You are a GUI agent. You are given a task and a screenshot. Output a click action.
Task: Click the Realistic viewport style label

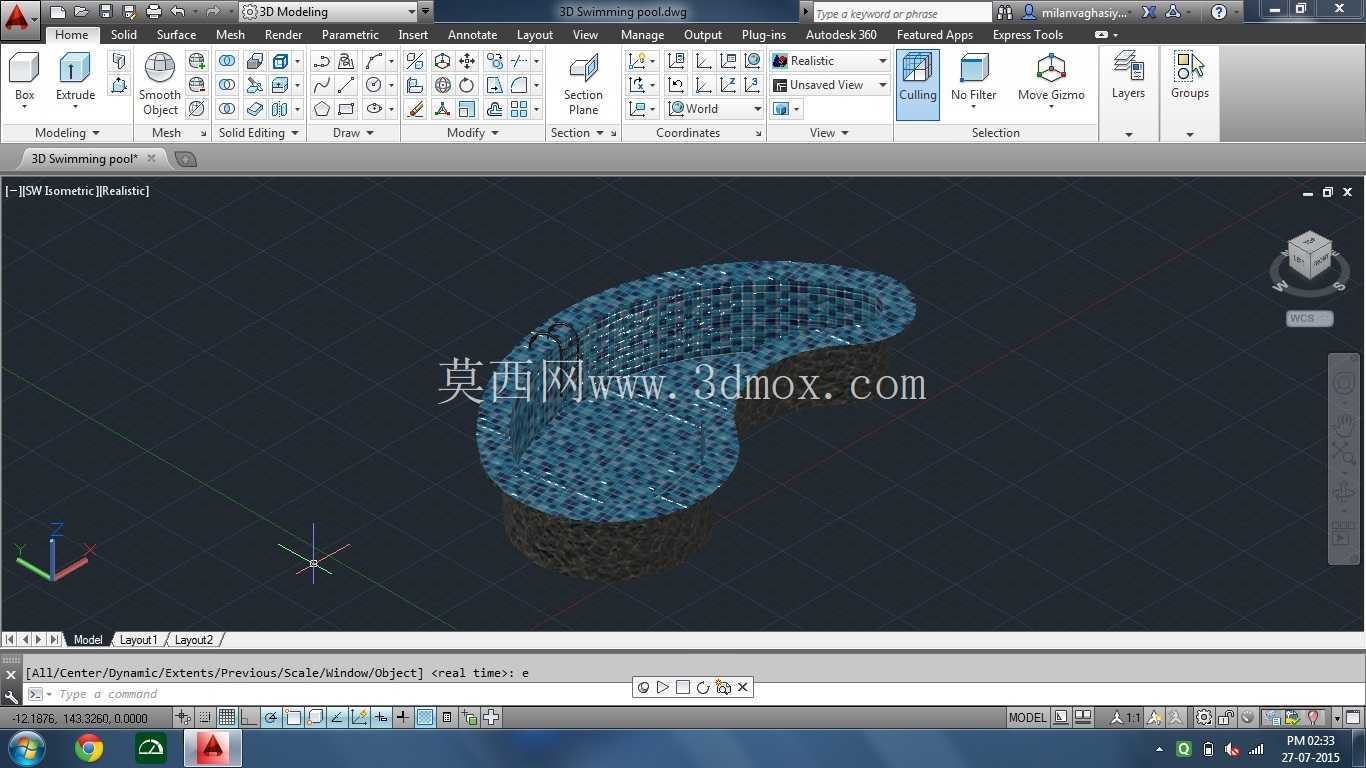tap(124, 190)
